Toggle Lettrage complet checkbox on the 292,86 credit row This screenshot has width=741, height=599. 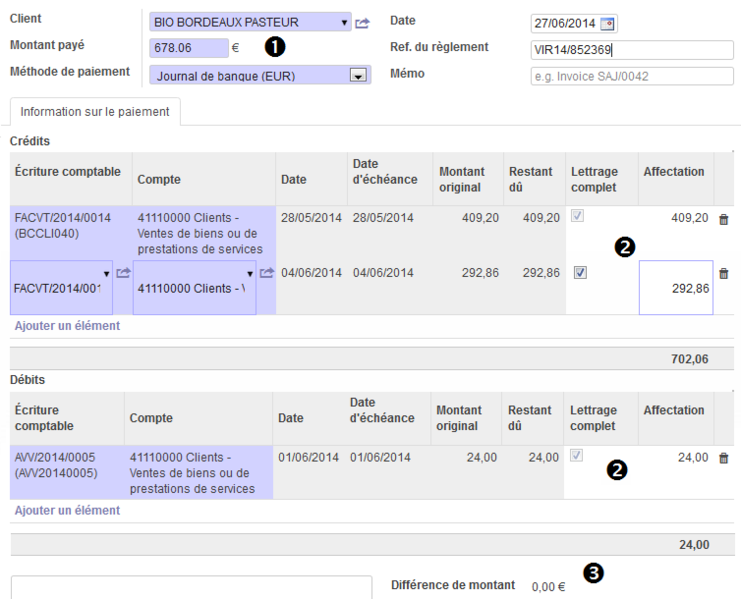[x=580, y=273]
